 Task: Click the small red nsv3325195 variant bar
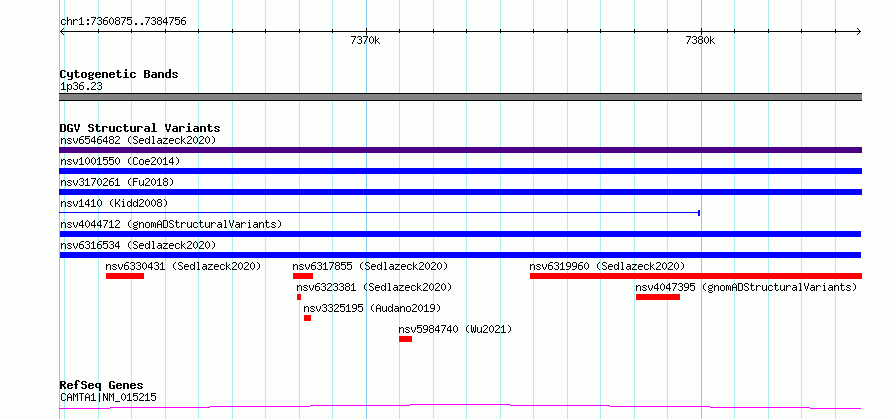(307, 318)
